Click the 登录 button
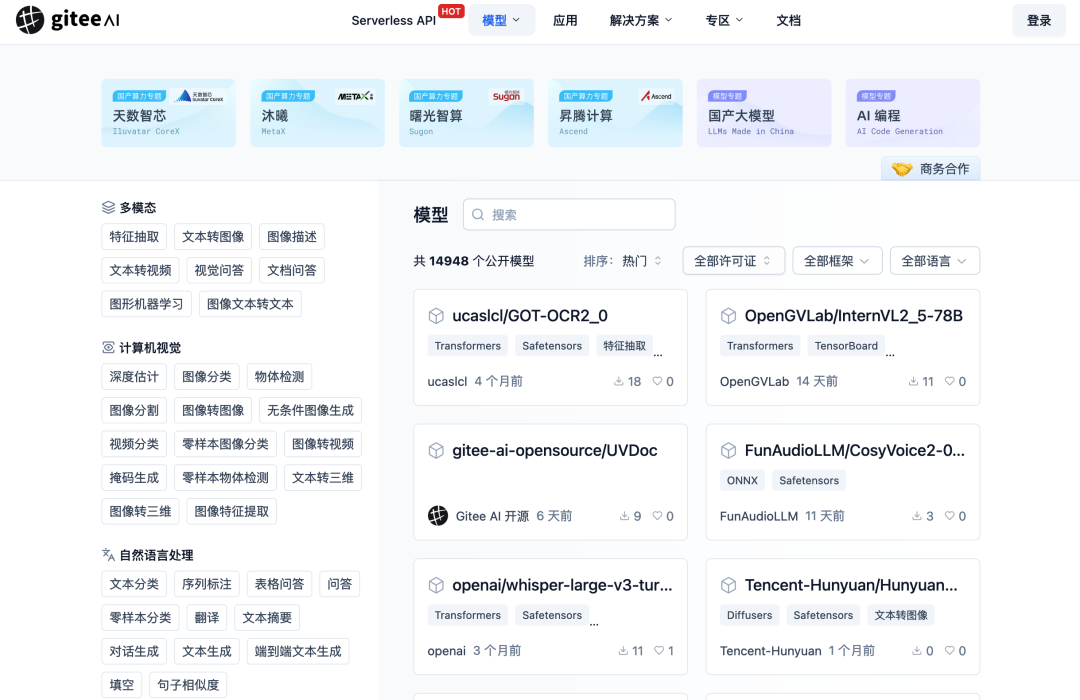Viewport: 1080px width, 700px height. (x=1038, y=19)
